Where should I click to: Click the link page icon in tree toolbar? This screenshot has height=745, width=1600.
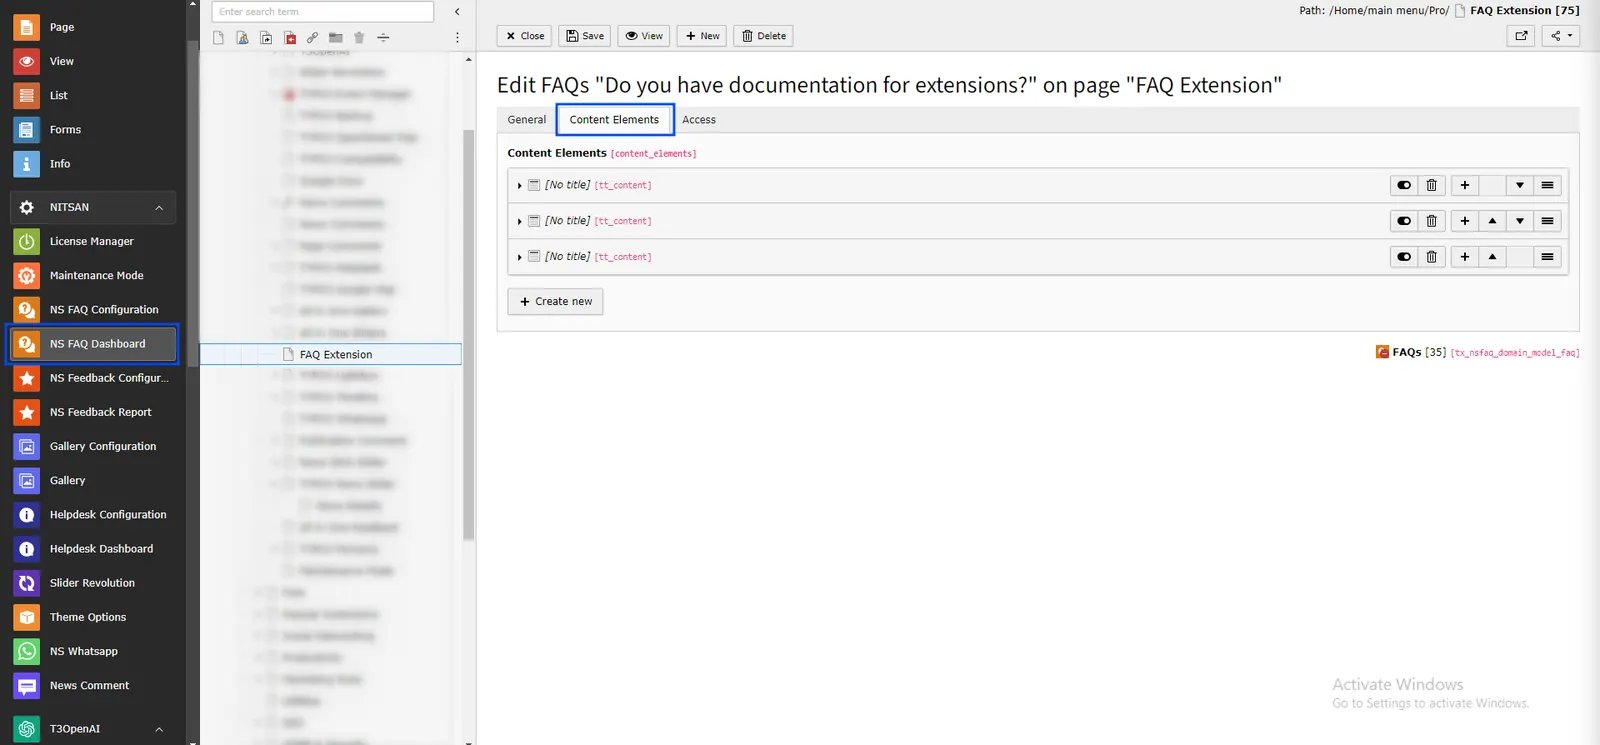pyautogui.click(x=313, y=38)
